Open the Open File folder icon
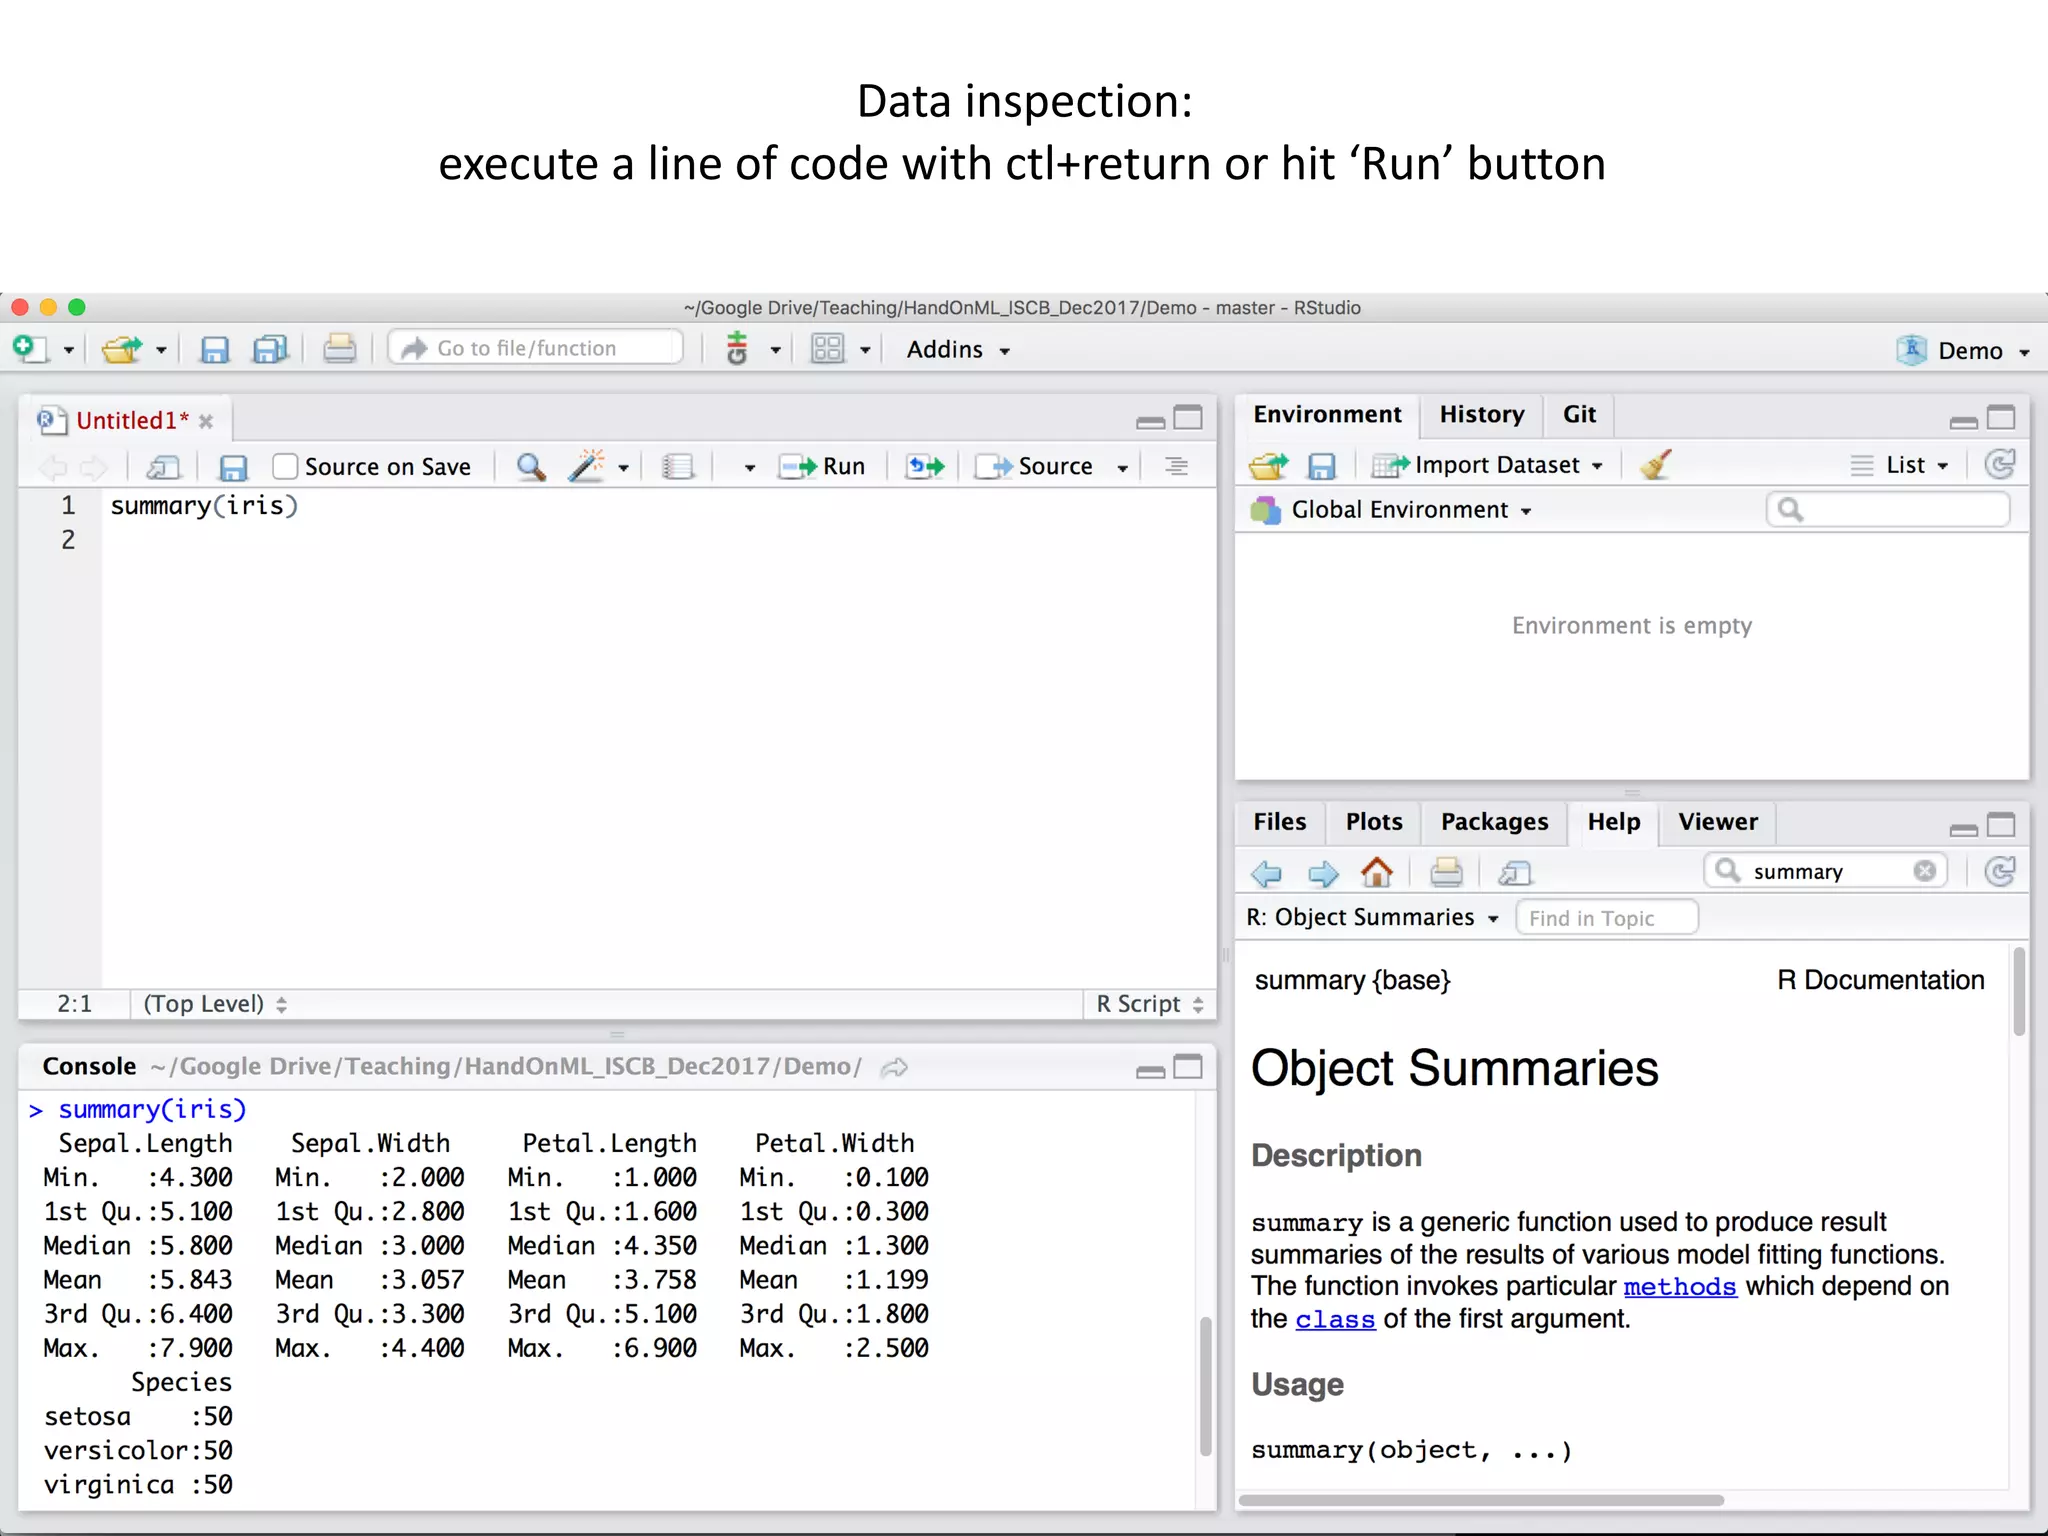 point(123,349)
